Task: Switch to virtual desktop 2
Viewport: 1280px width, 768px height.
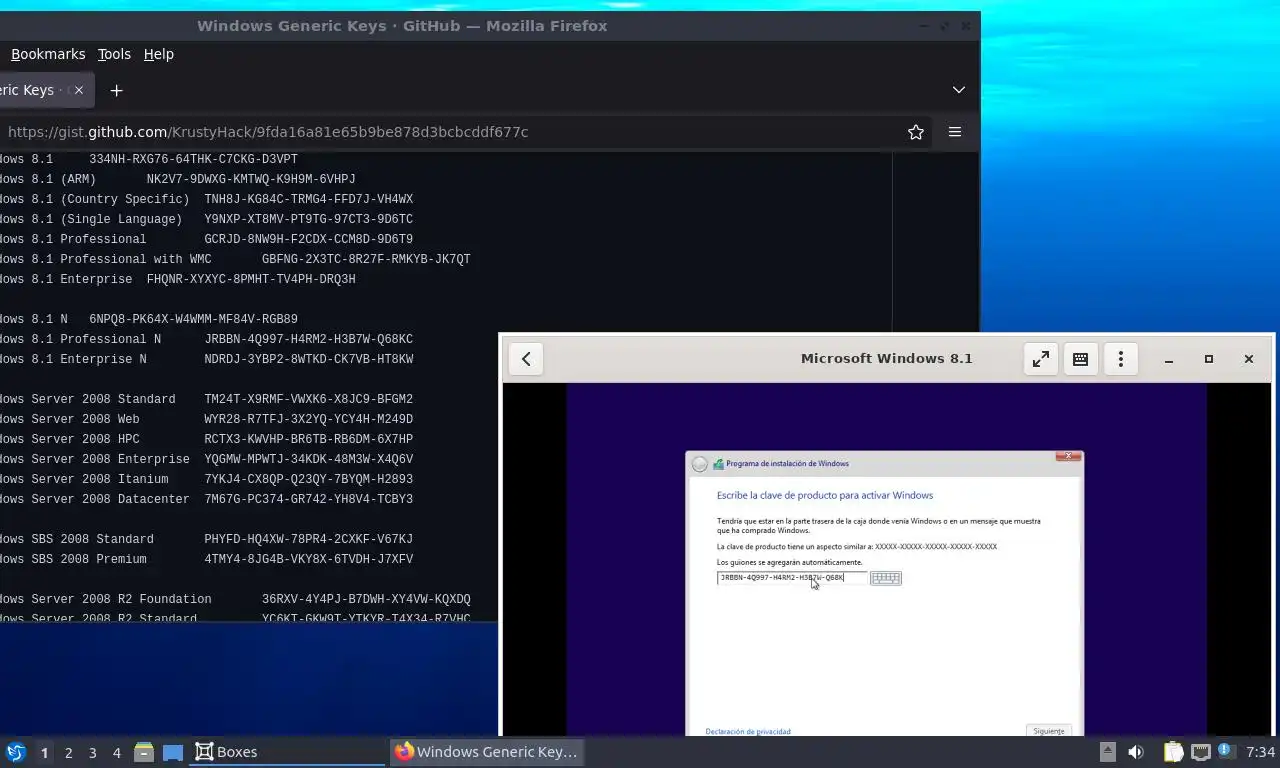Action: click(68, 753)
